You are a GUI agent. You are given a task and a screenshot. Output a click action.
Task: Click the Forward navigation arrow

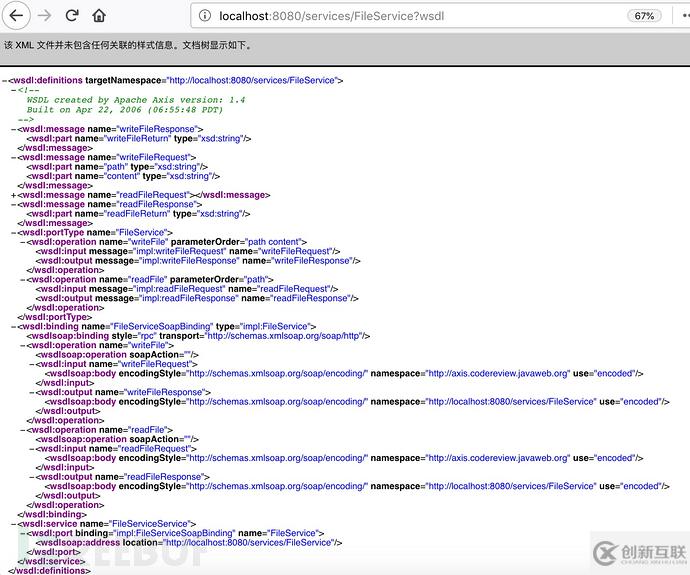[44, 16]
